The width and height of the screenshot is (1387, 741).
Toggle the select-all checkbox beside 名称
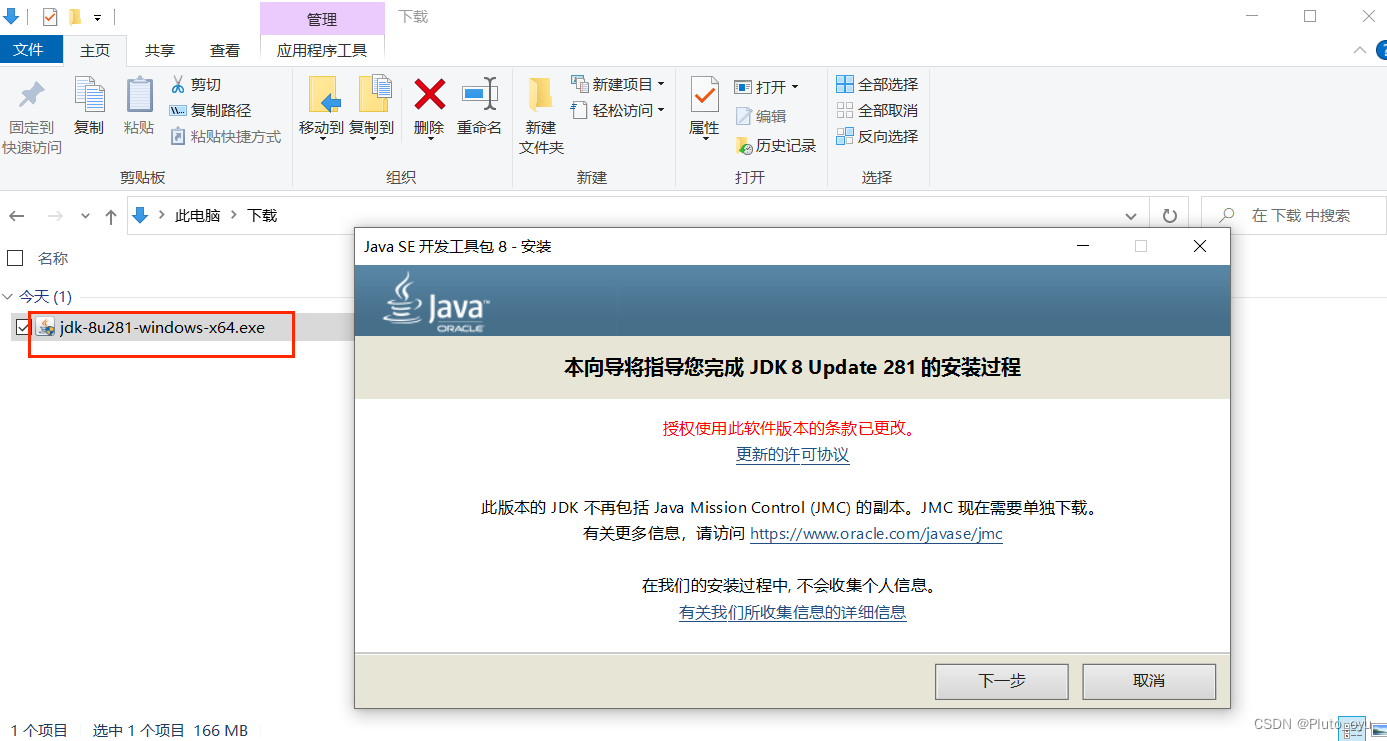point(15,257)
